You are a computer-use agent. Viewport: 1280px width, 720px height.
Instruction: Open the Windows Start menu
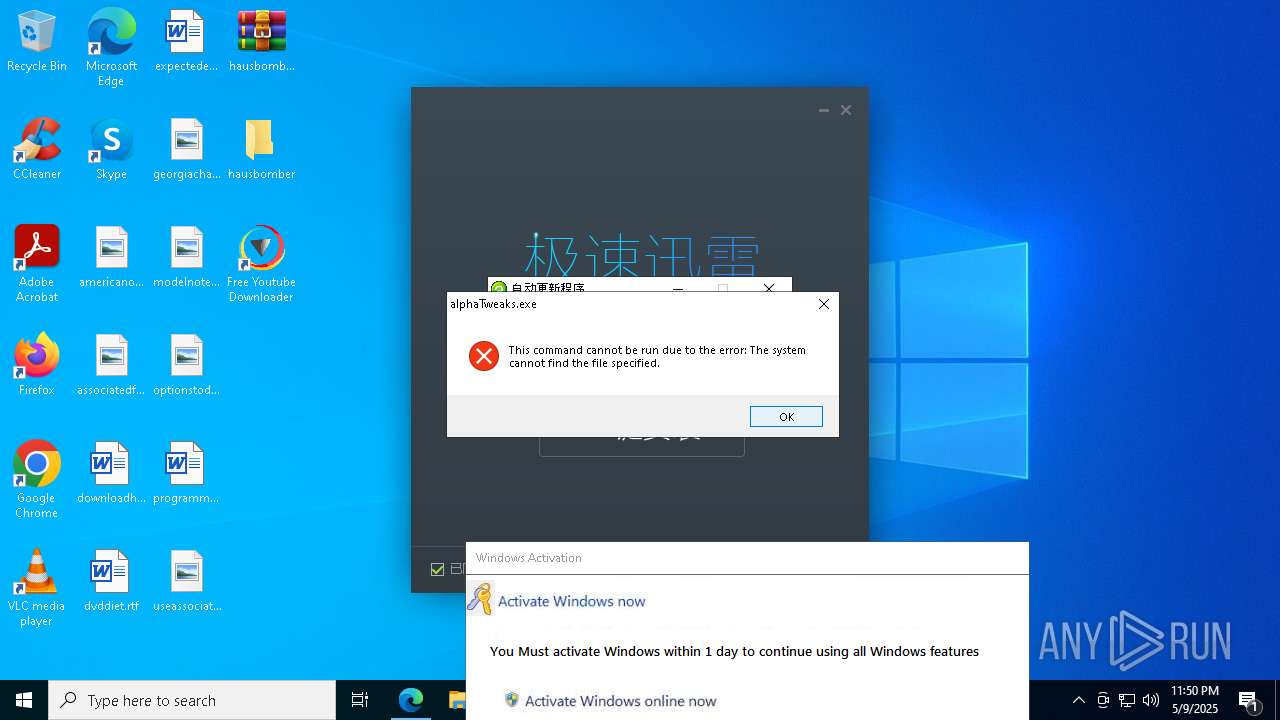[x=24, y=700]
